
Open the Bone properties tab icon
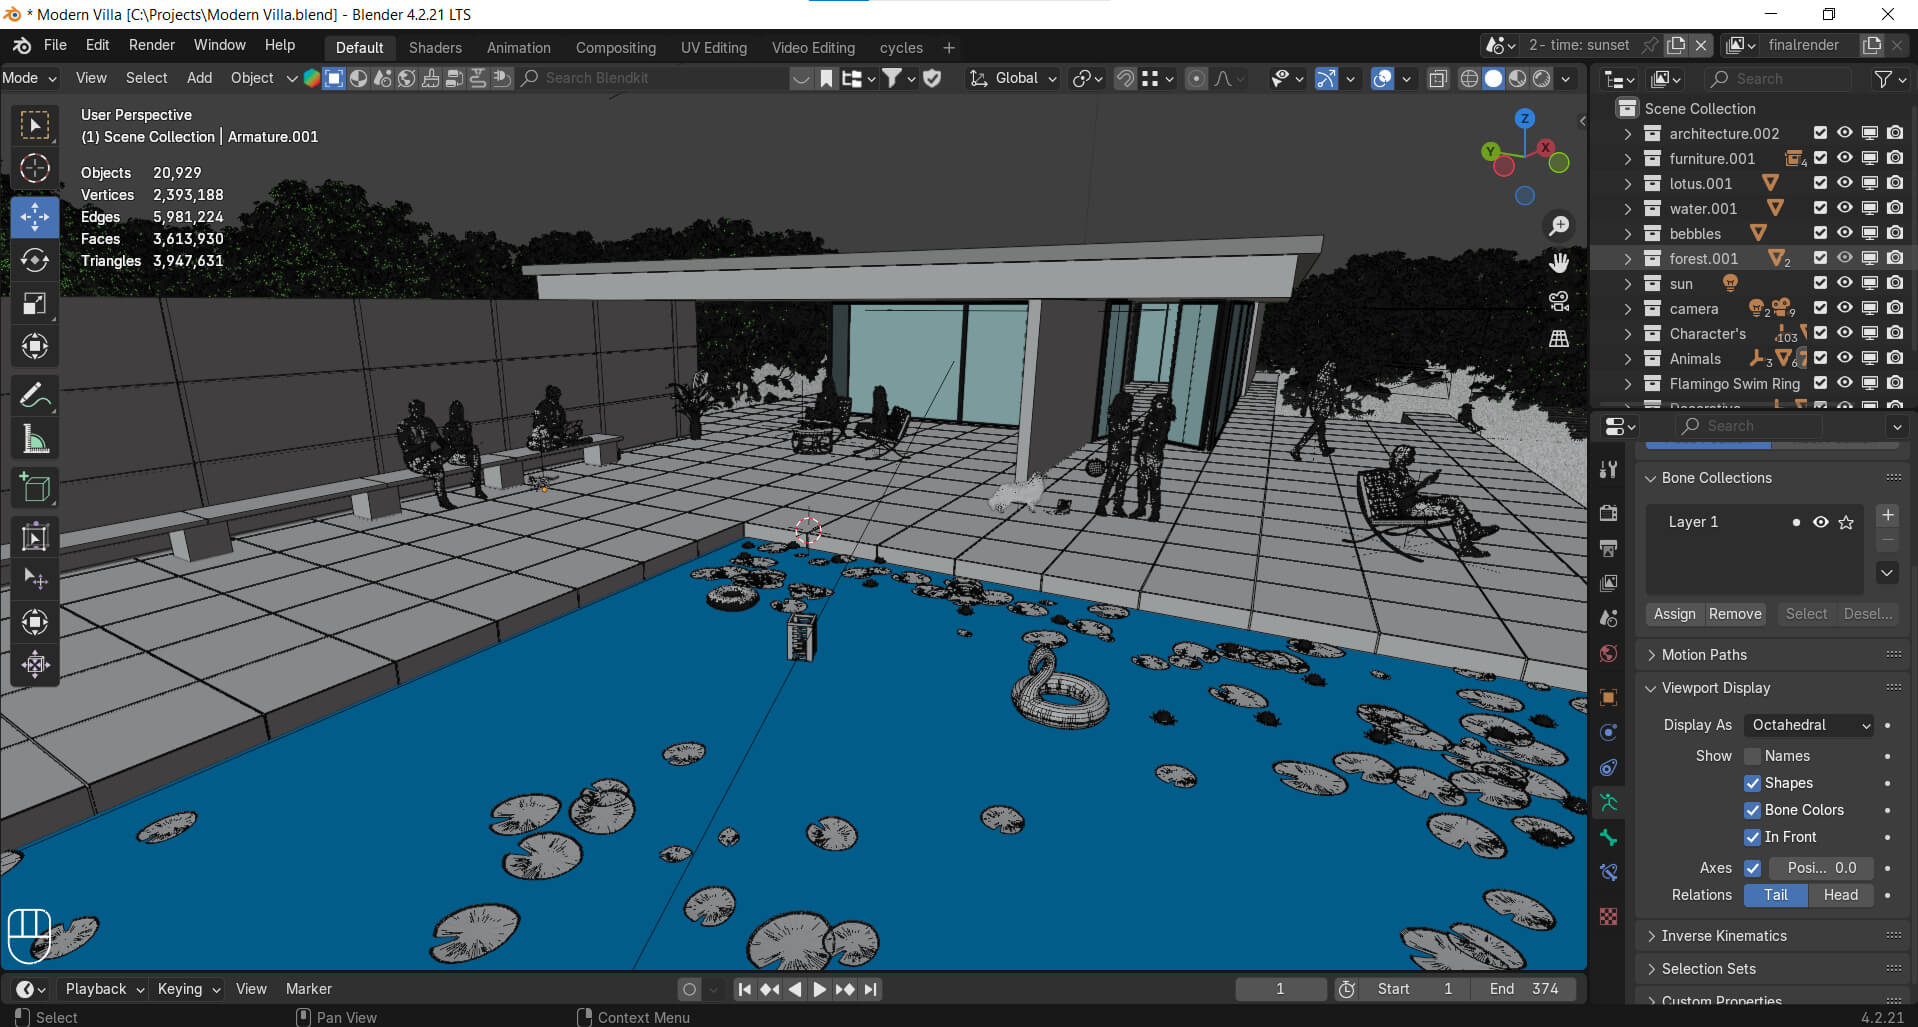[1608, 837]
